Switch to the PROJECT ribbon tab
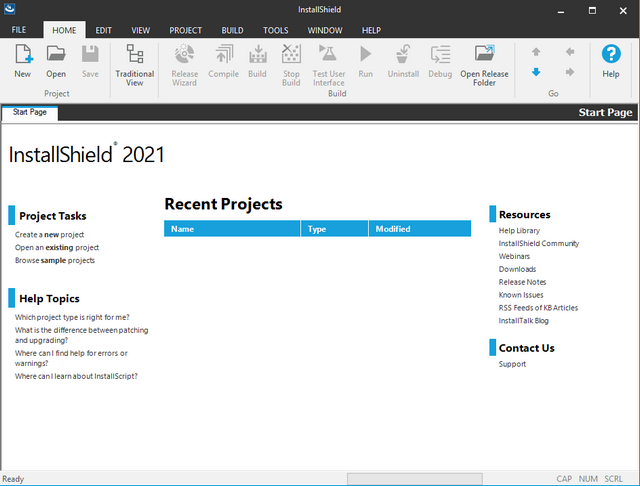Screen dimensions: 640x486 (185, 31)
